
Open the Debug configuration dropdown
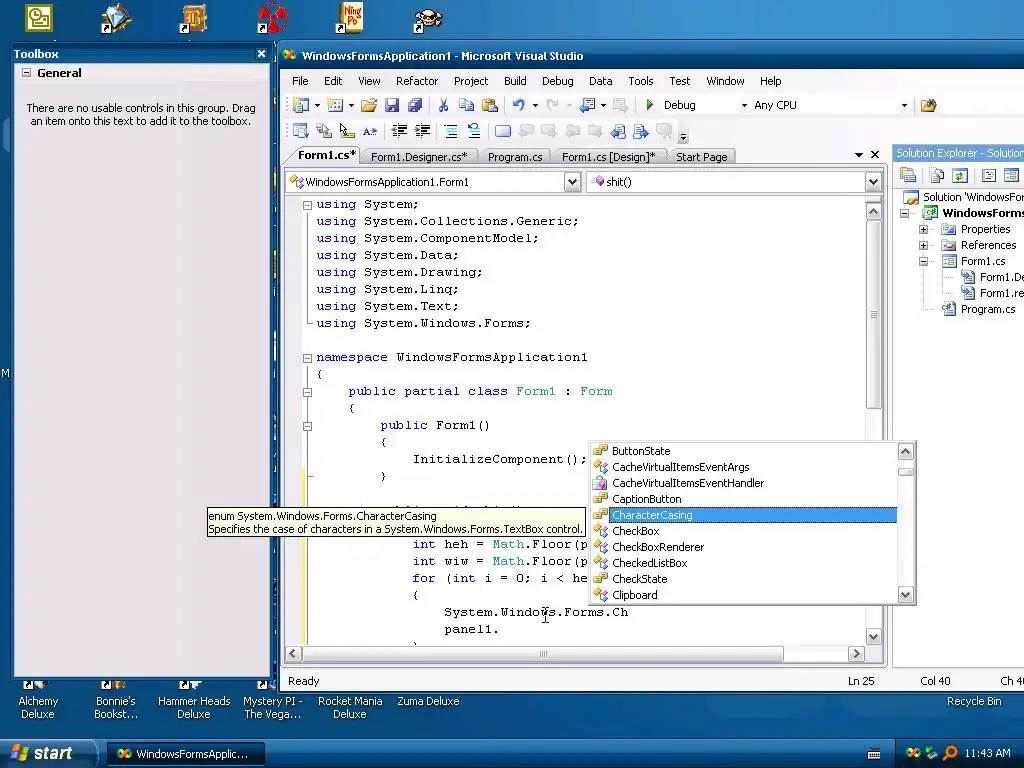[x=744, y=106]
